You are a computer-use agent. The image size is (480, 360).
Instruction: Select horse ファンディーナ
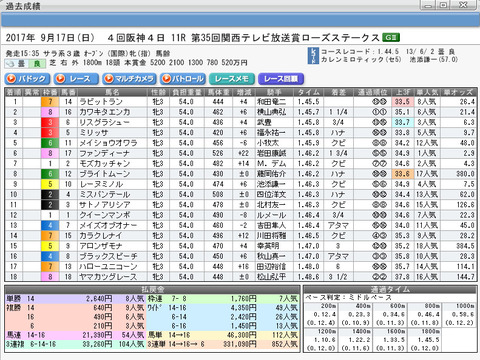click(105, 153)
